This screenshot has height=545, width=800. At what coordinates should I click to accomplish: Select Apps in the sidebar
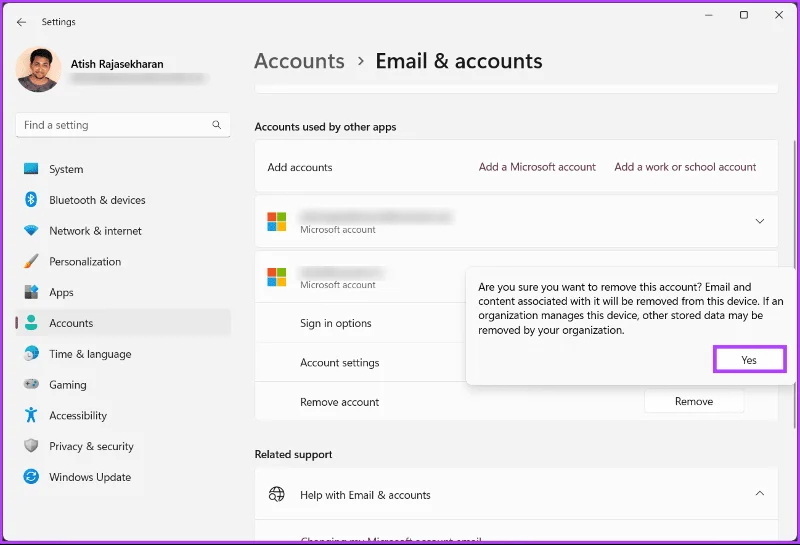tap(122, 292)
